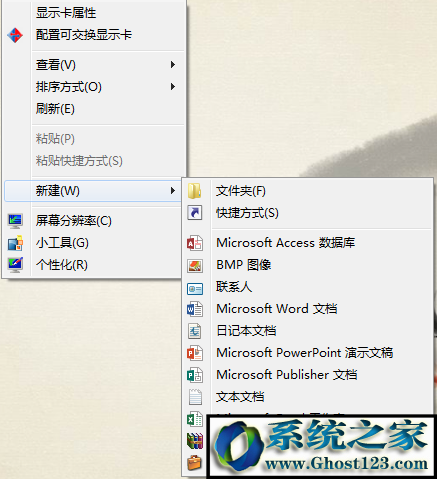Click the Microsoft Access database icon
The height and width of the screenshot is (479, 437).
[x=195, y=243]
